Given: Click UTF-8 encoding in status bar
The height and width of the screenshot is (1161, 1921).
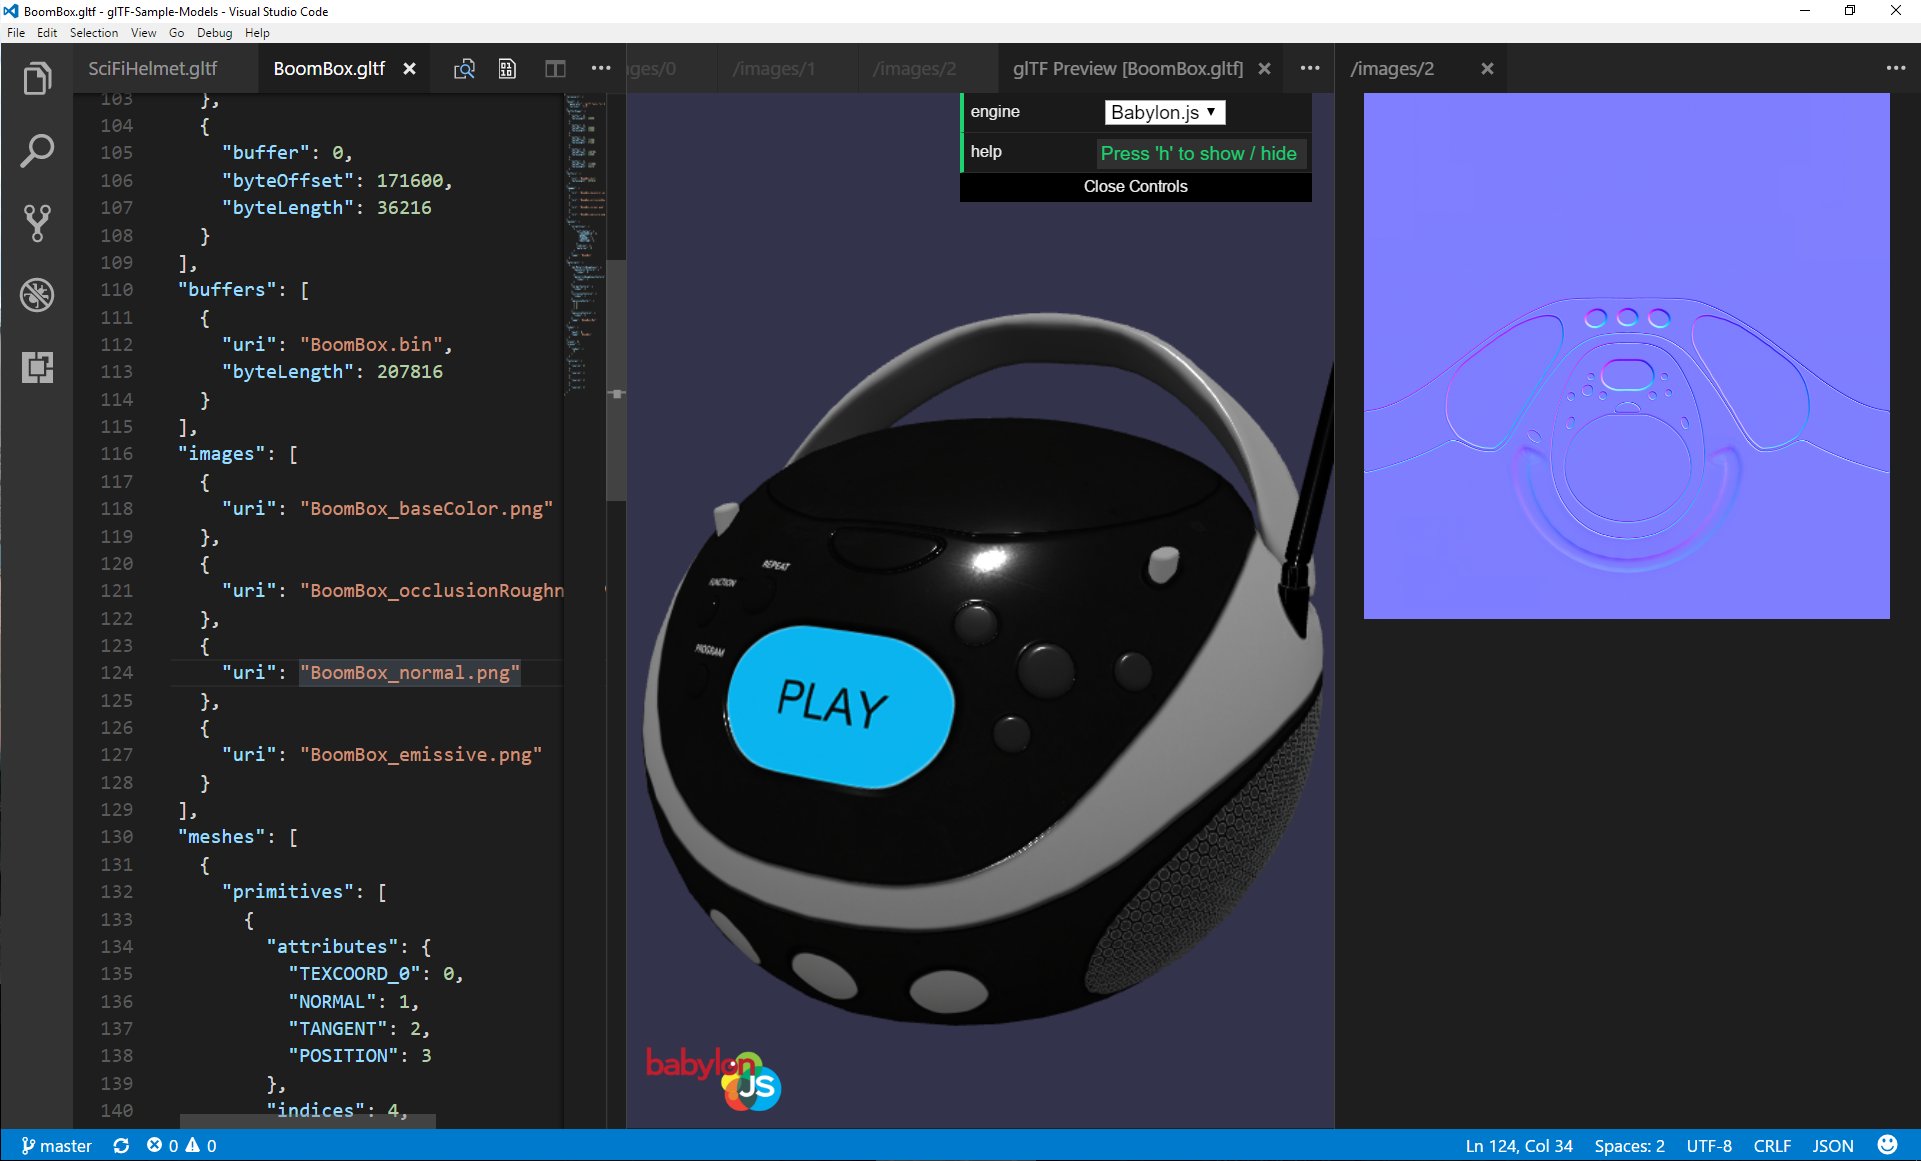Looking at the screenshot, I should click(1709, 1146).
